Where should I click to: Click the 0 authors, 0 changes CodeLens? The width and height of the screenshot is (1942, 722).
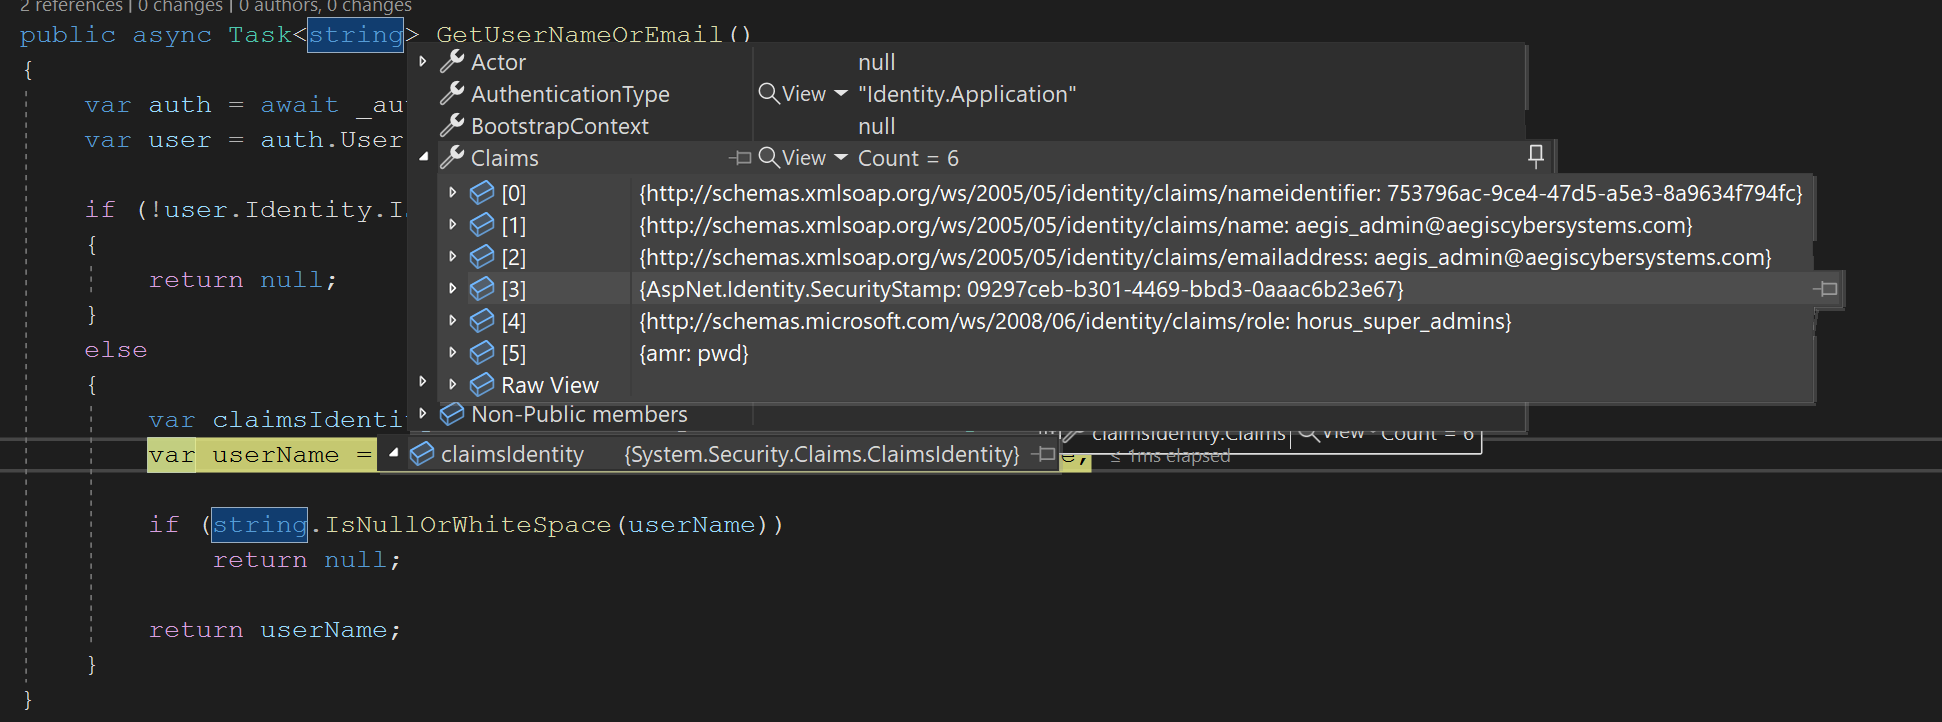click(325, 6)
